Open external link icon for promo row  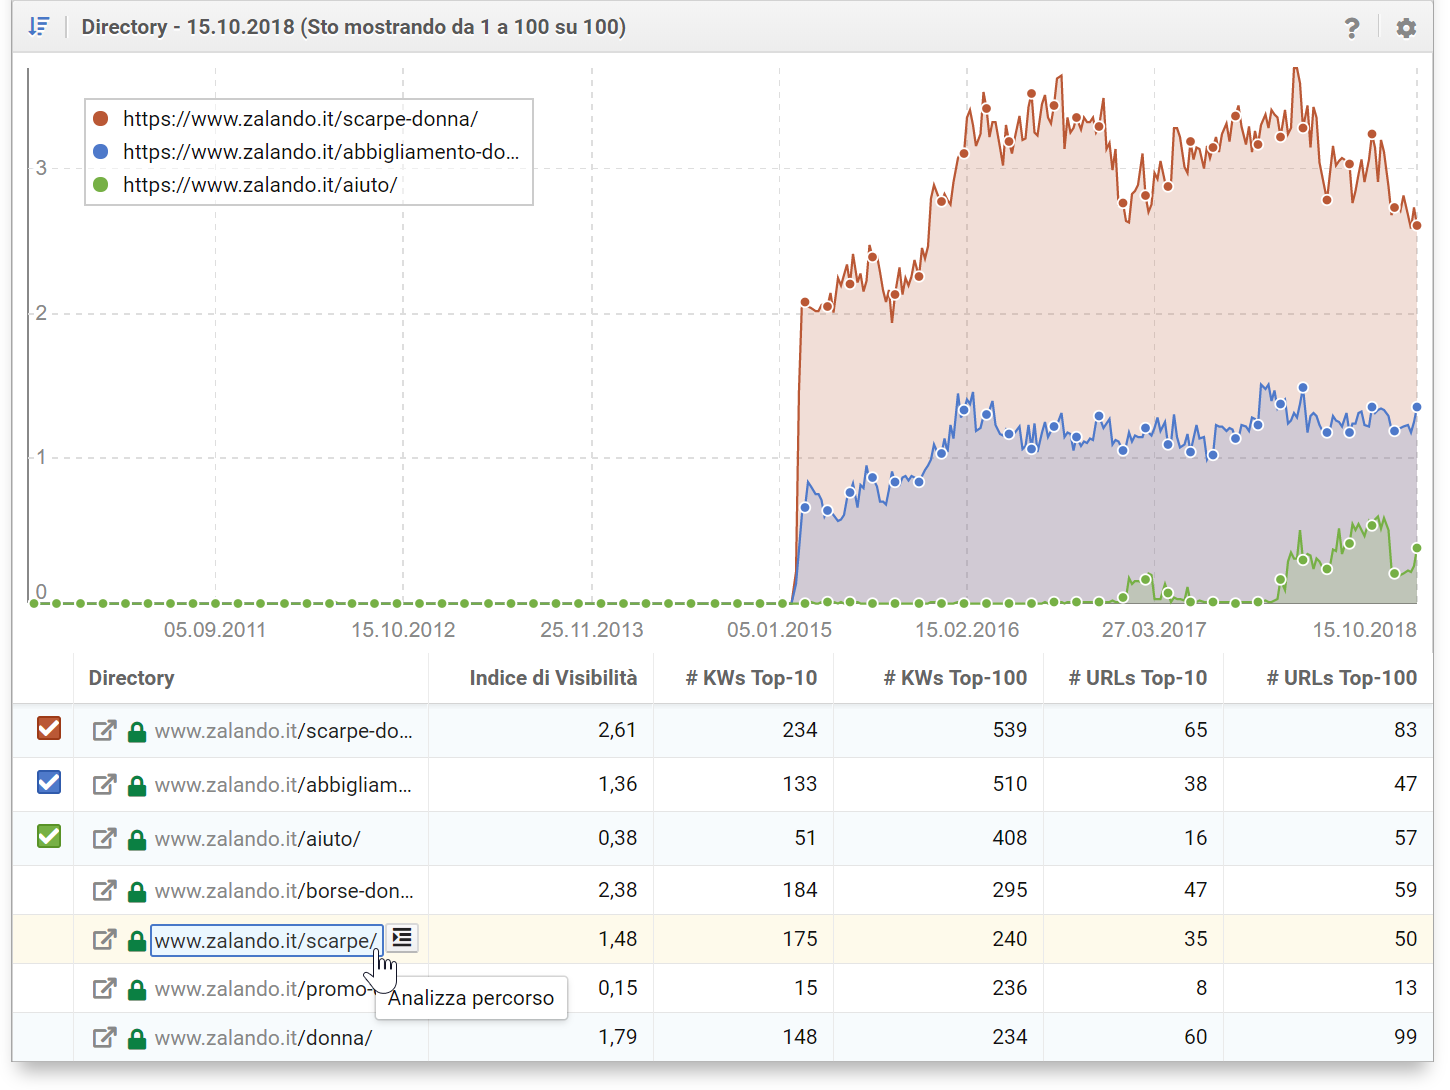point(104,989)
